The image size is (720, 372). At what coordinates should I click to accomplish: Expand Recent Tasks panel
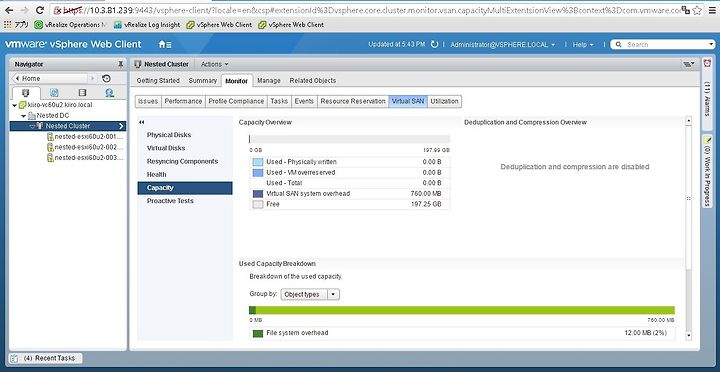click(x=46, y=358)
